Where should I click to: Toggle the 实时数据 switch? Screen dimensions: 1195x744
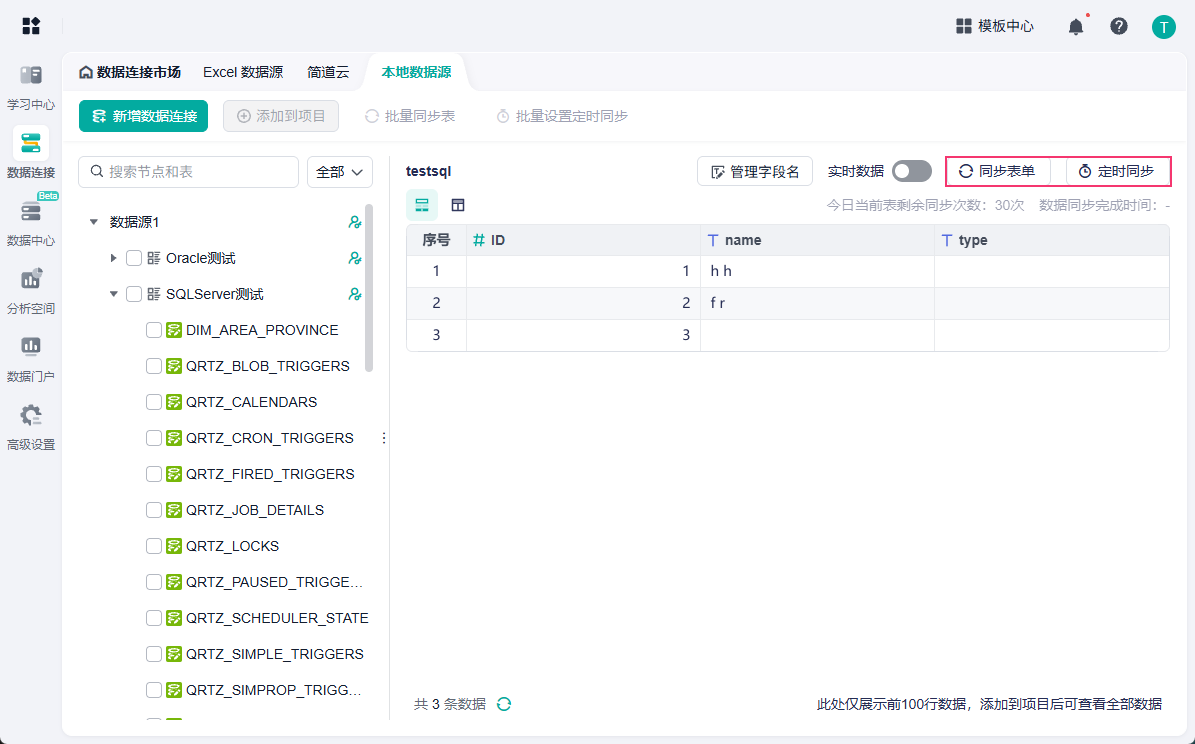912,172
